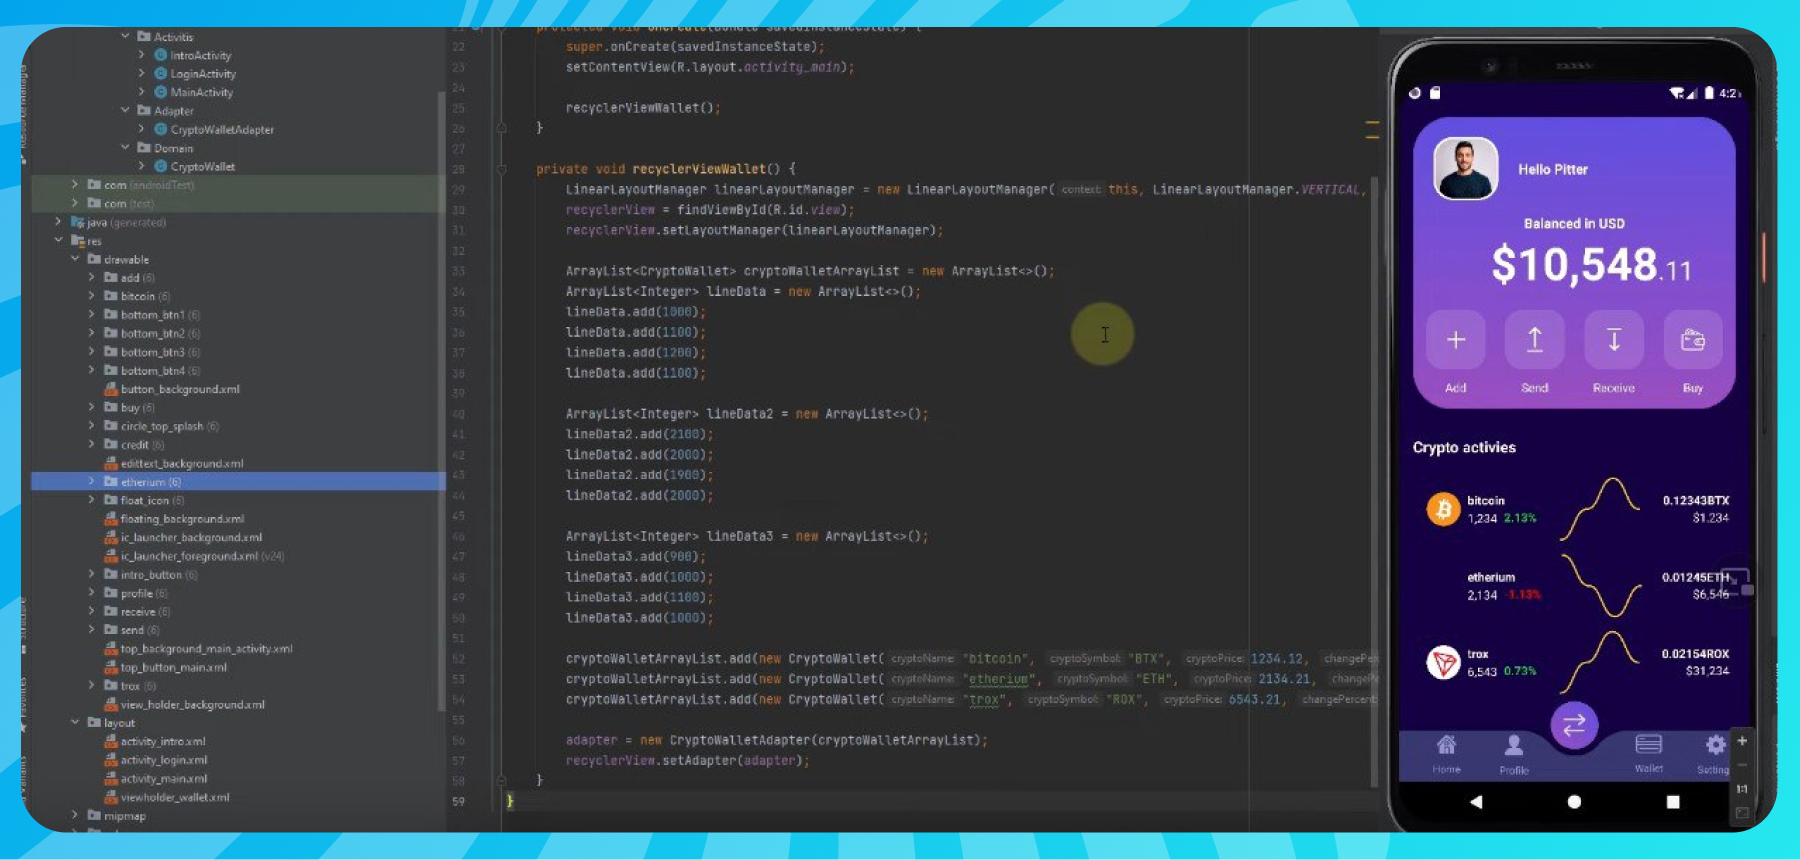Fold the recyclerViewWallet method in gutter

pyautogui.click(x=502, y=169)
